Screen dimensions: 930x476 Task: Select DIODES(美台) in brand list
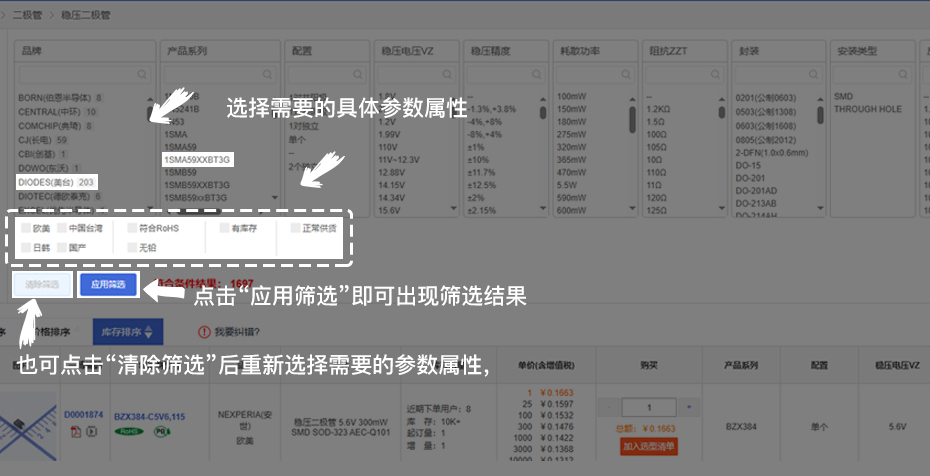56,182
